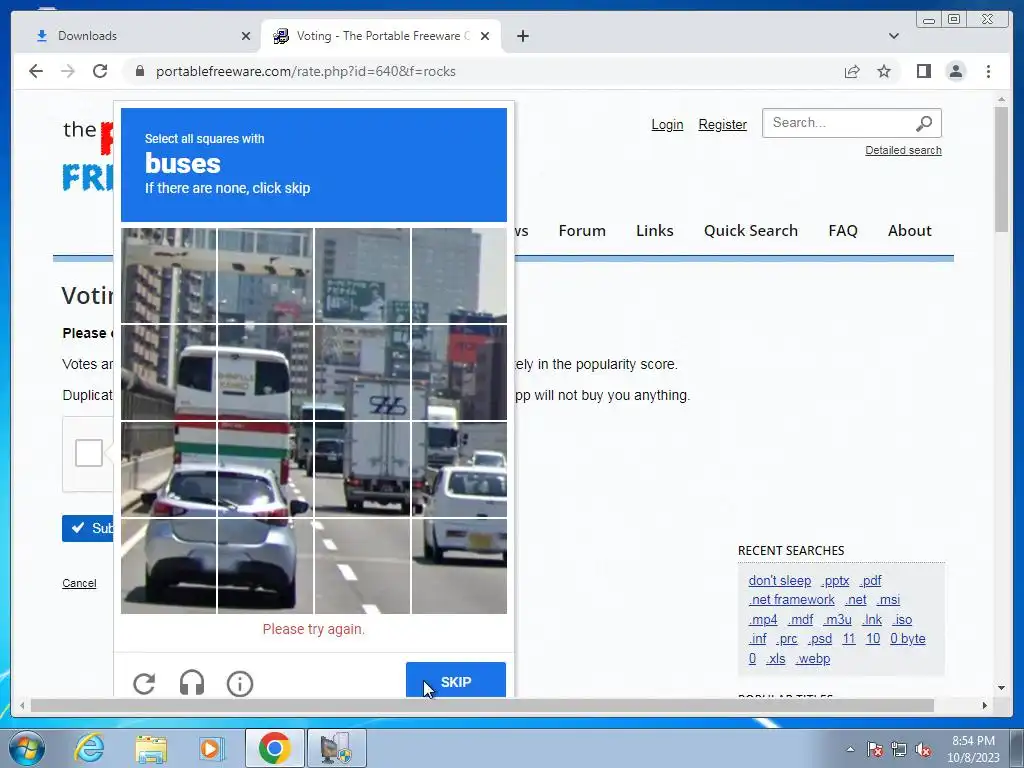Click the ".net framework" recent search
The height and width of the screenshot is (768, 1024).
coord(792,600)
